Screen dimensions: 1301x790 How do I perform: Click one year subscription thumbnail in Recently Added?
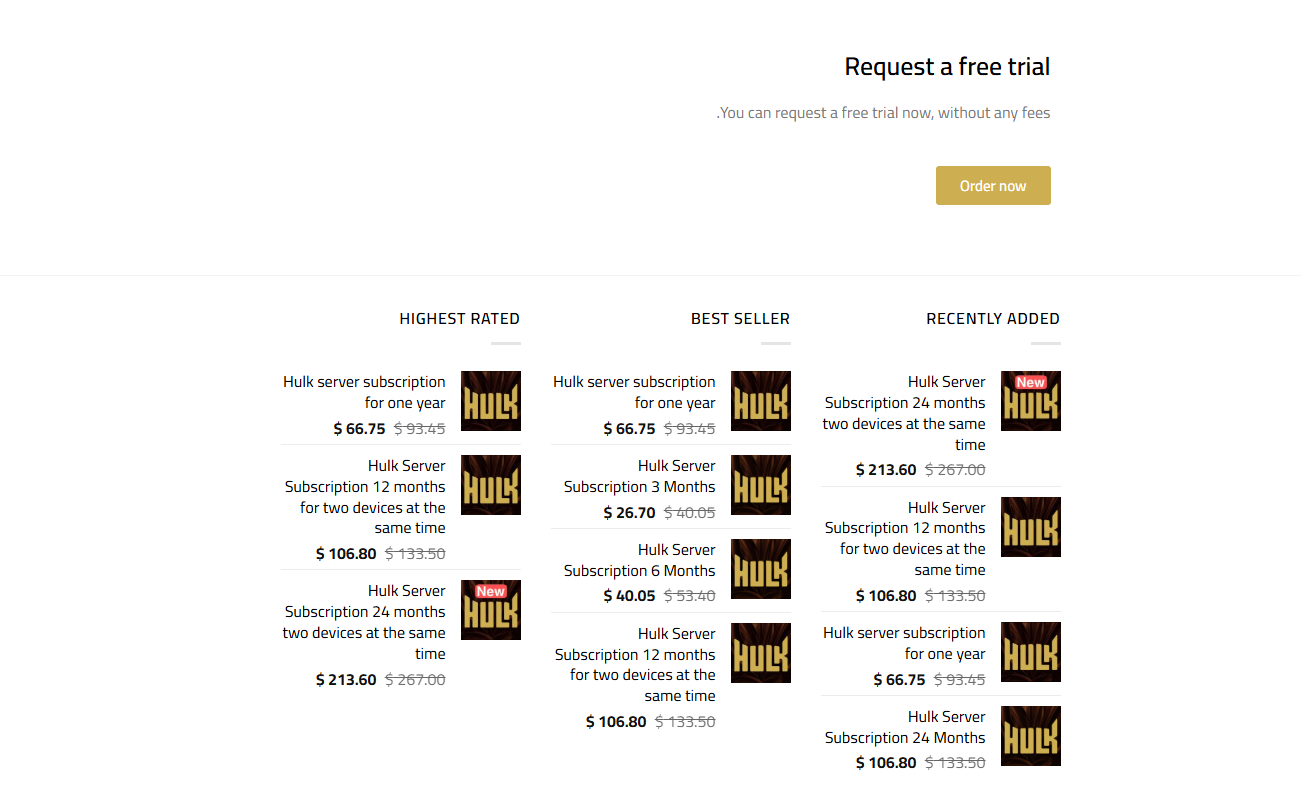coord(1030,652)
